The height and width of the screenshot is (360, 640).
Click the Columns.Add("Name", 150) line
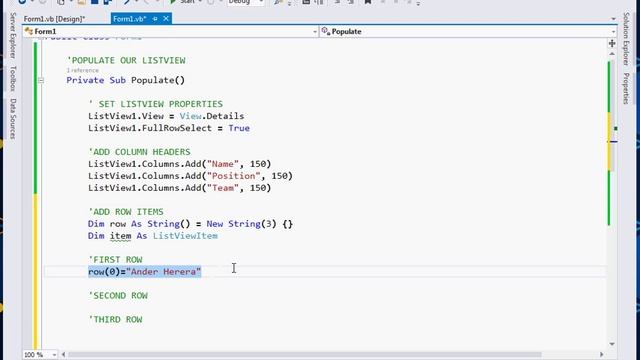tap(180, 164)
